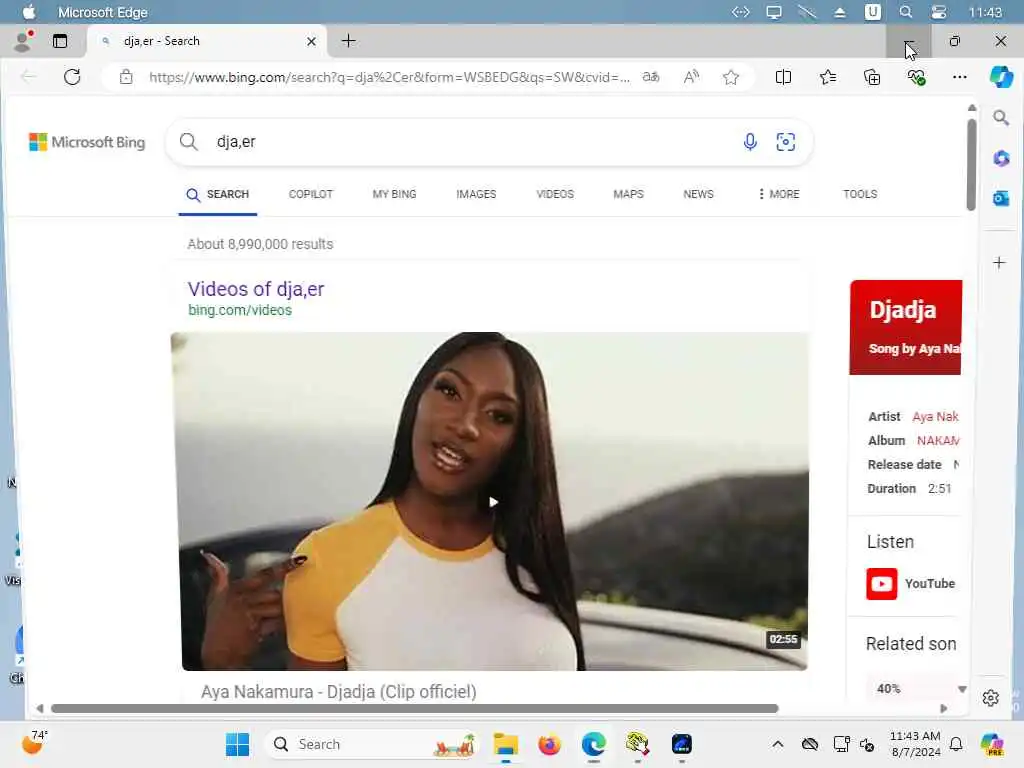This screenshot has height=768, width=1024.
Task: Select the dja,er - Search tab
Action: pos(206,41)
